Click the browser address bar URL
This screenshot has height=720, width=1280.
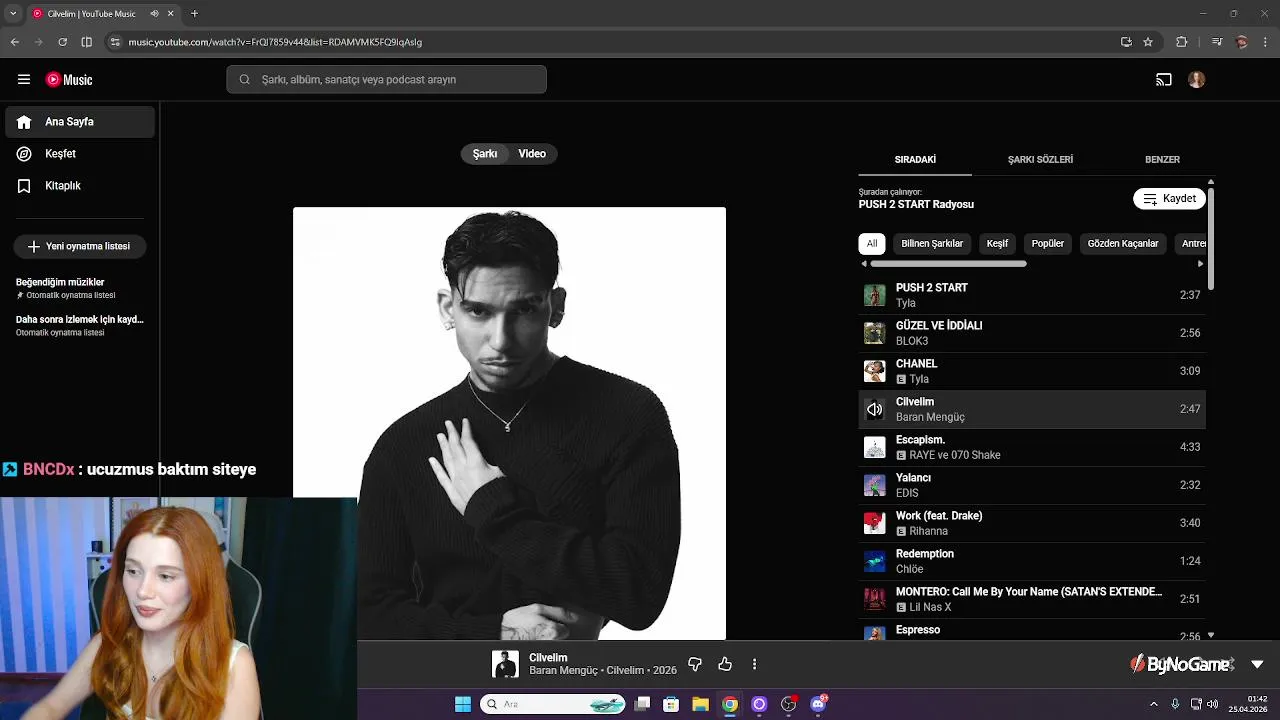(x=275, y=42)
